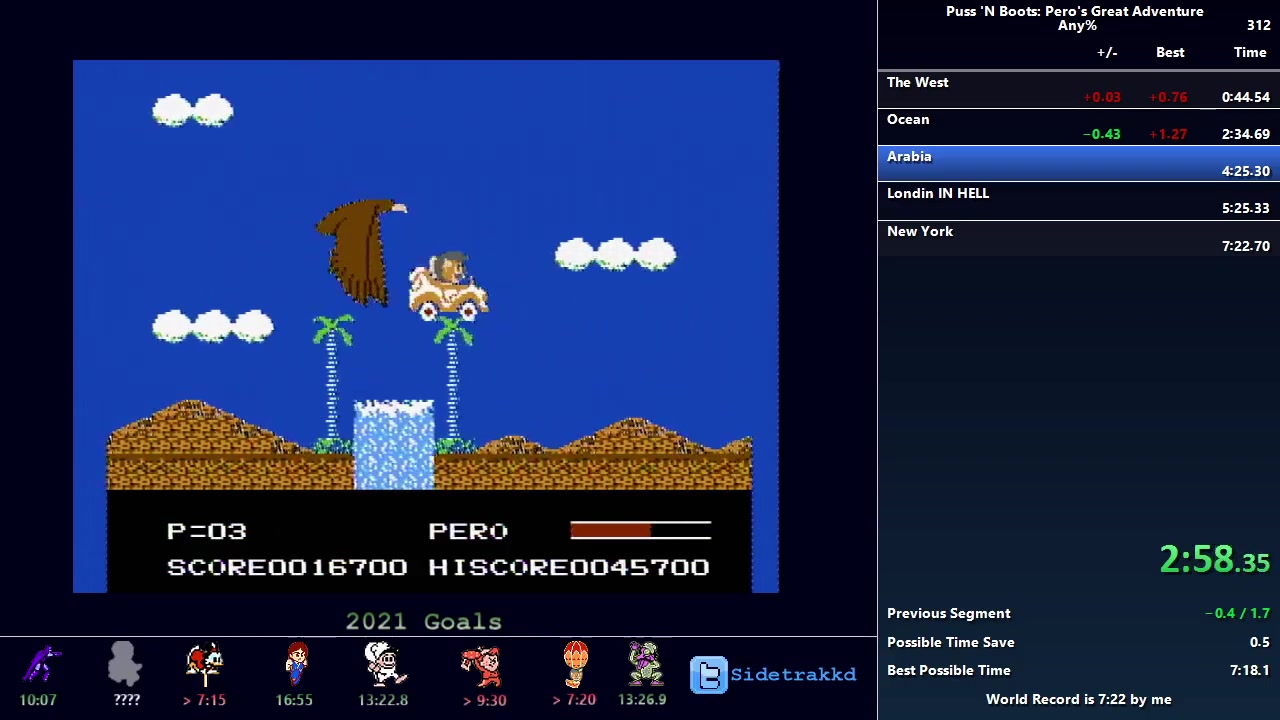Click the PERO health bar

(640, 530)
